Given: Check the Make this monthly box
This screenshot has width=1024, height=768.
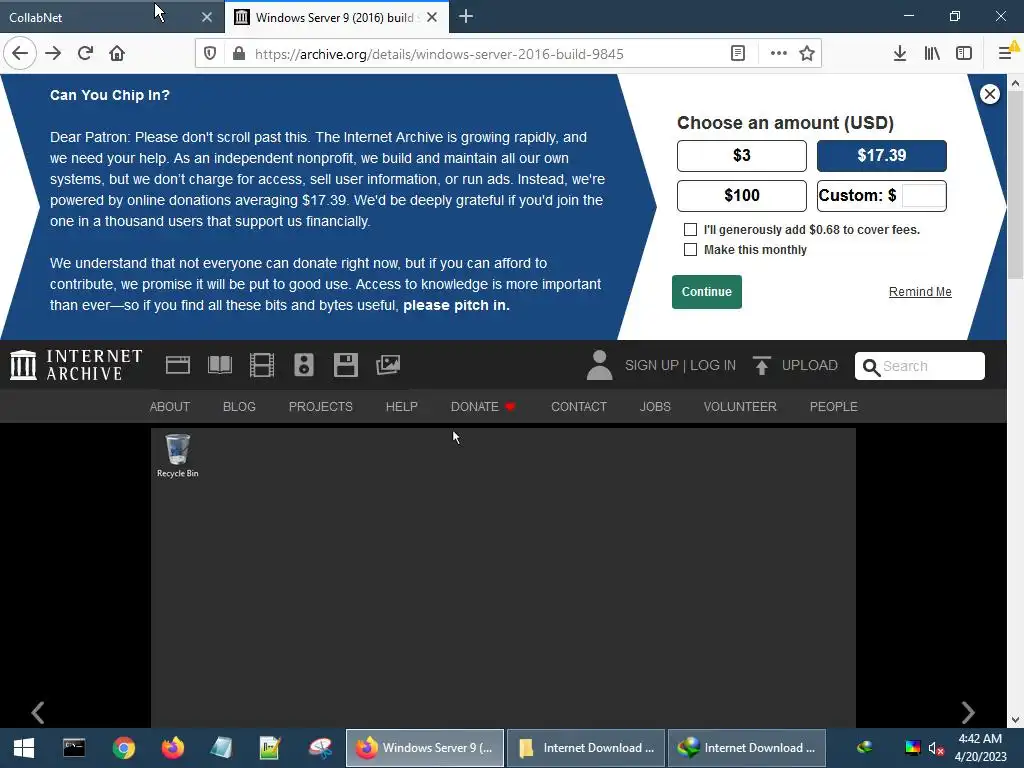Looking at the screenshot, I should 690,249.
